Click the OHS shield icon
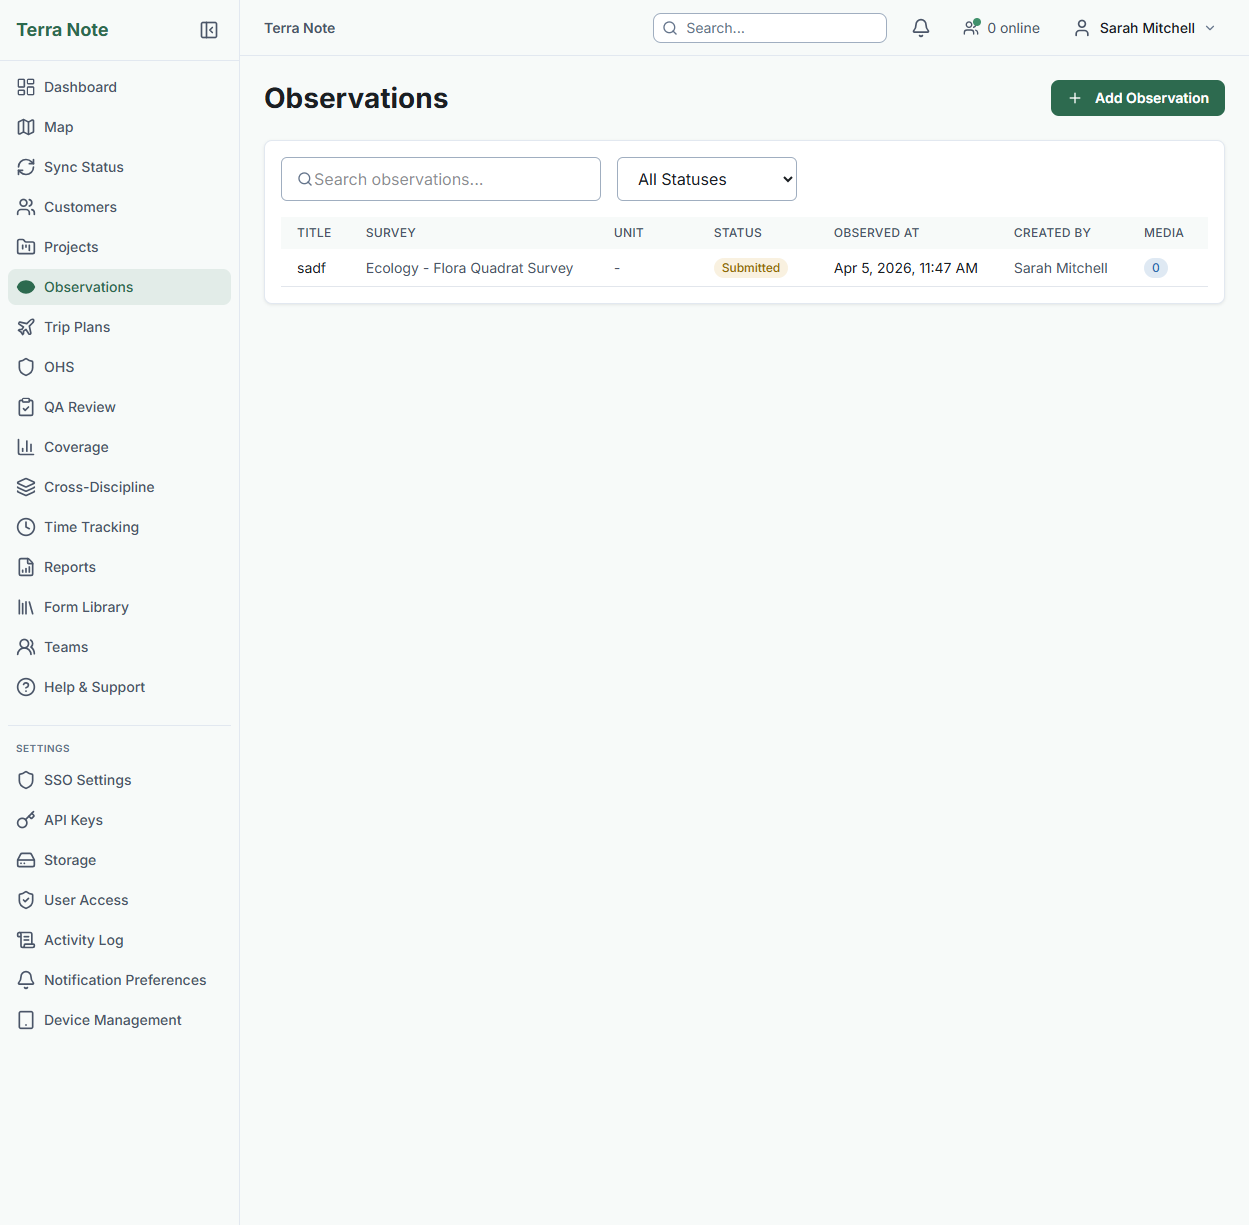The width and height of the screenshot is (1249, 1225). click(x=26, y=367)
